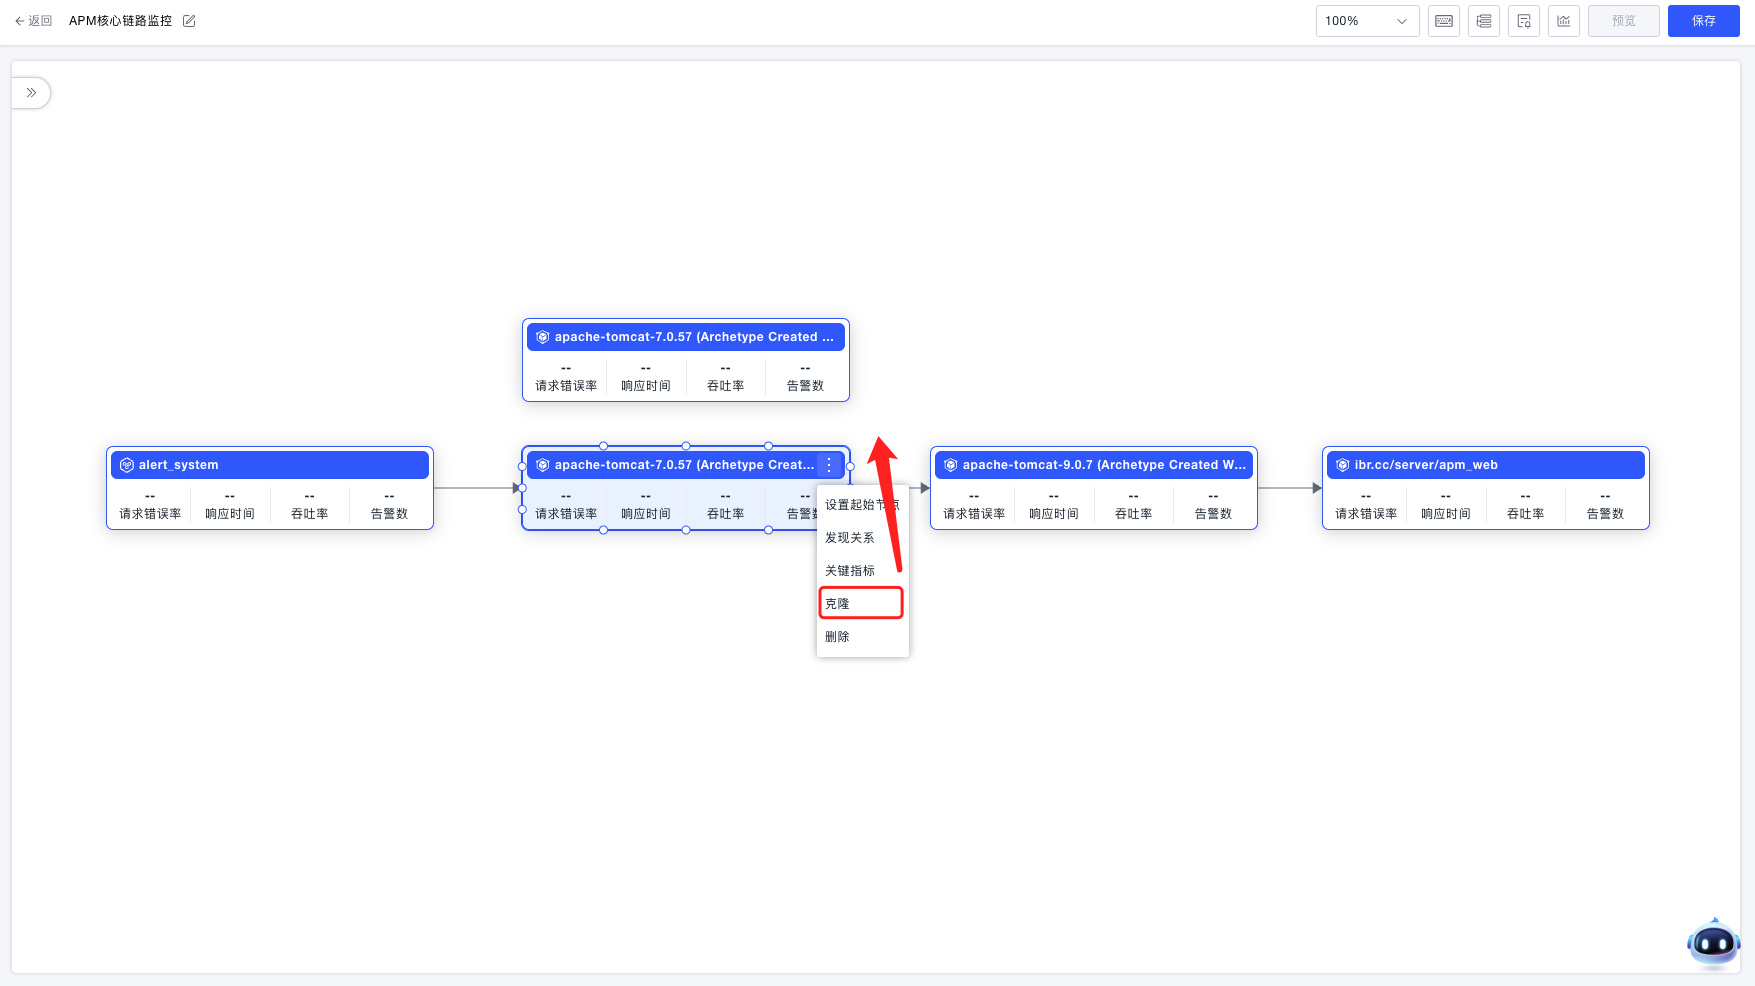The width and height of the screenshot is (1755, 986).
Task: Click the 返回 back link
Action: [x=34, y=21]
